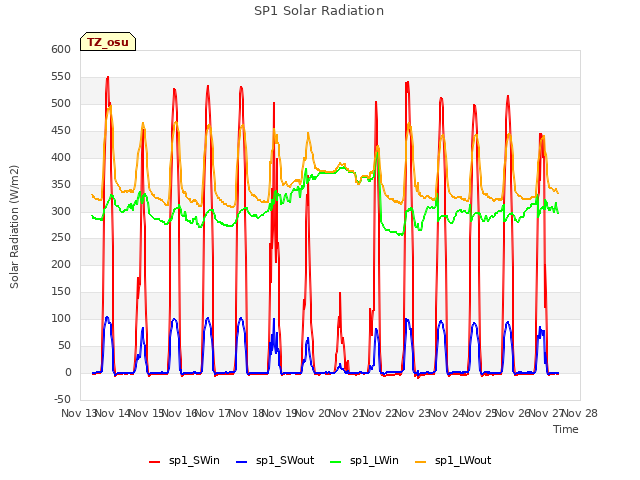Click the 550 y-axis tick label
640x480 pixels.
pyautogui.click(x=61, y=76)
